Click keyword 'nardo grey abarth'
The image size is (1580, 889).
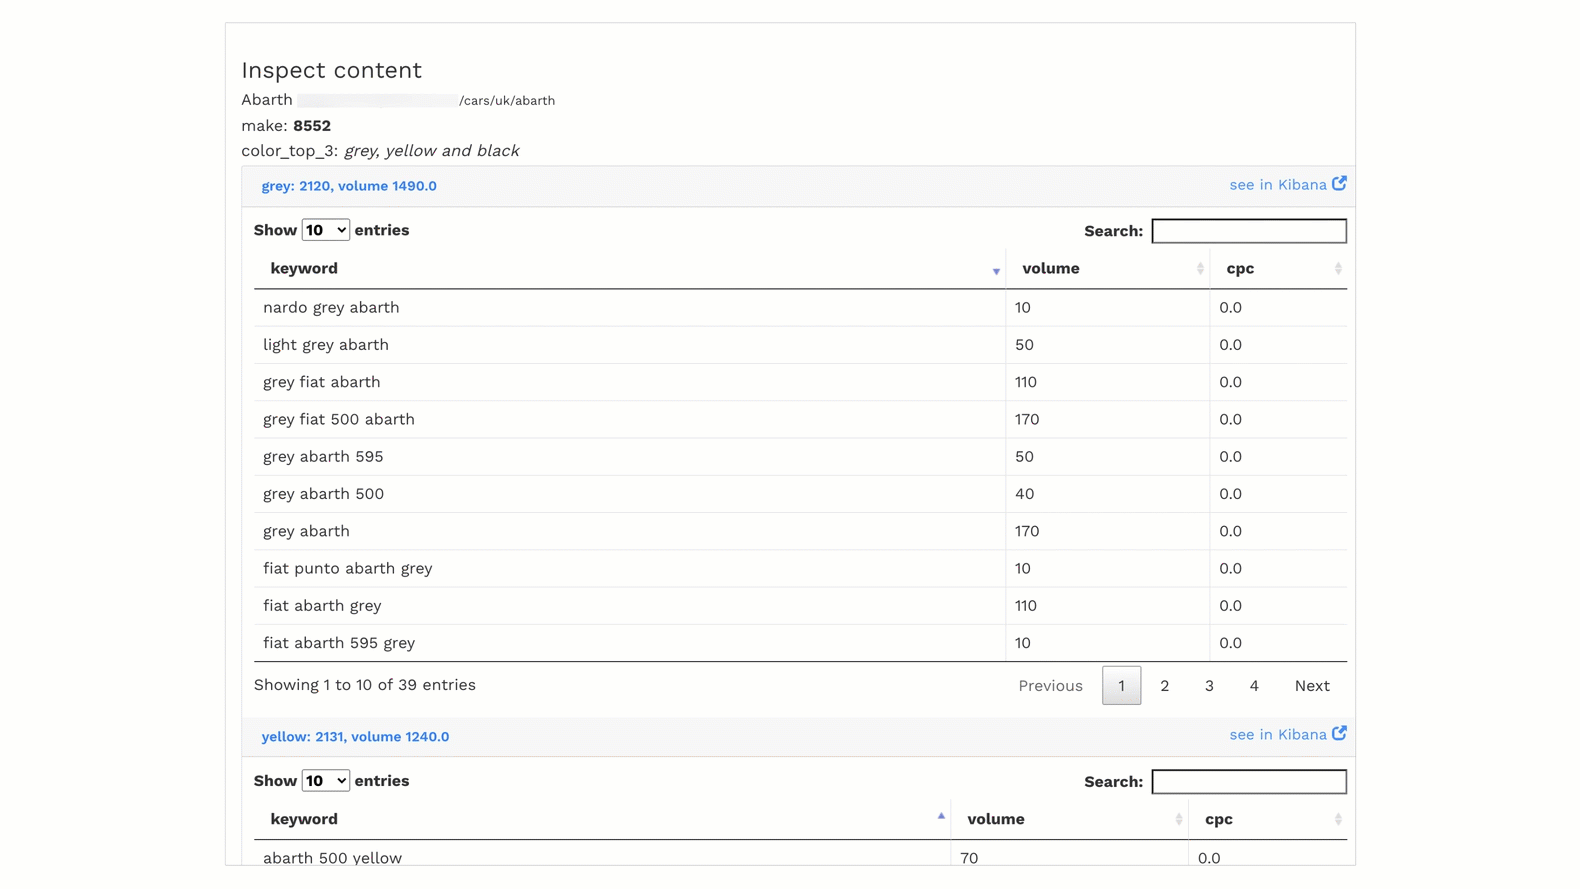(331, 308)
